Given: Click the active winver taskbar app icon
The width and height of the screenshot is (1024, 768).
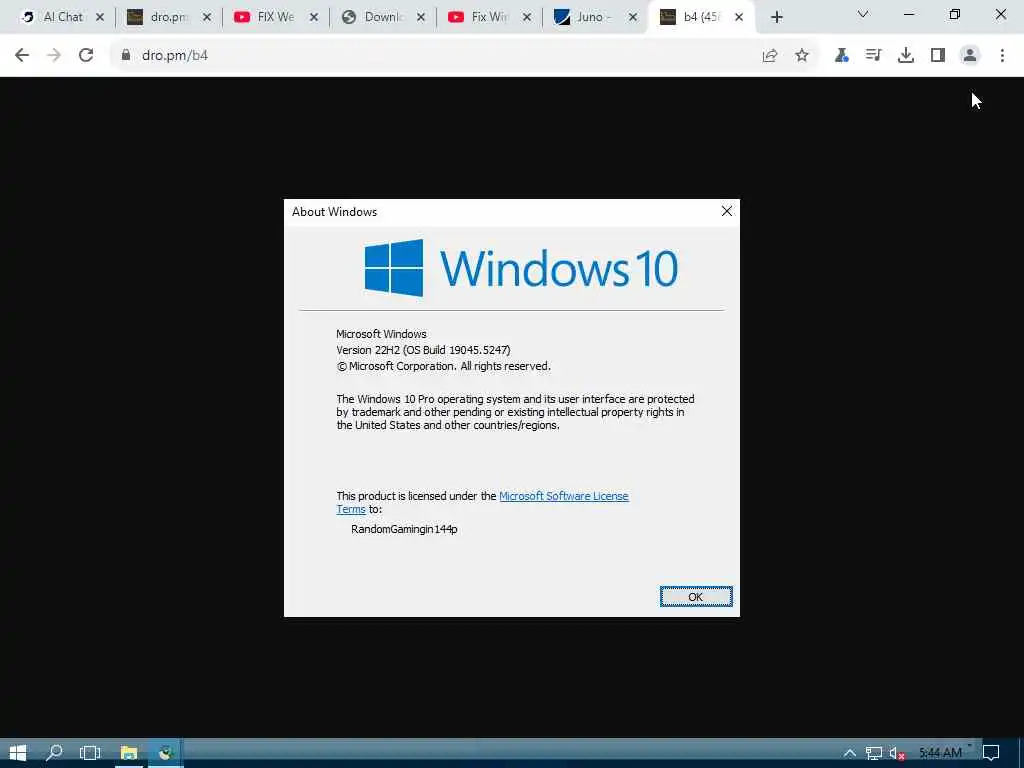Looking at the screenshot, I should coord(166,753).
